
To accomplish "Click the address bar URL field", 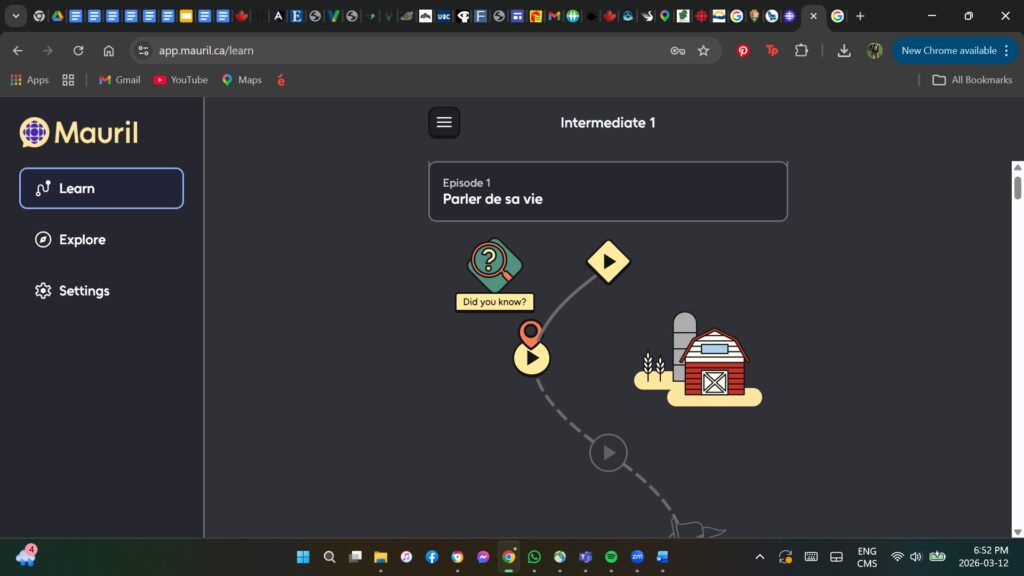I will click(x=400, y=50).
